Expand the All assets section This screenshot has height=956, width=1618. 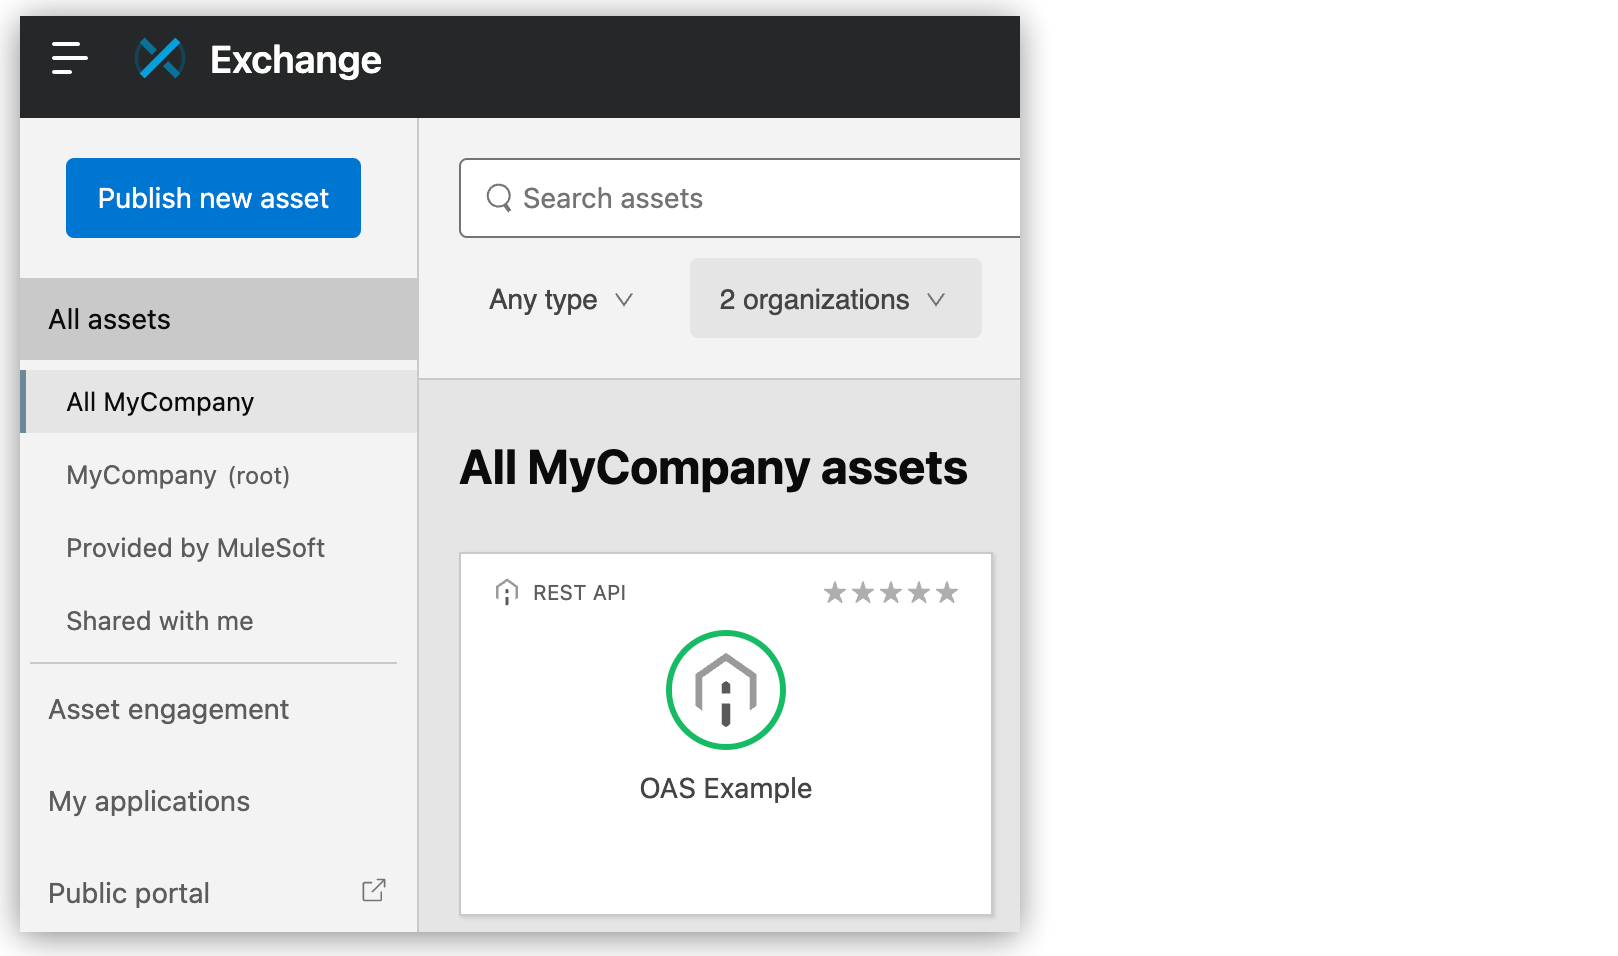click(109, 319)
